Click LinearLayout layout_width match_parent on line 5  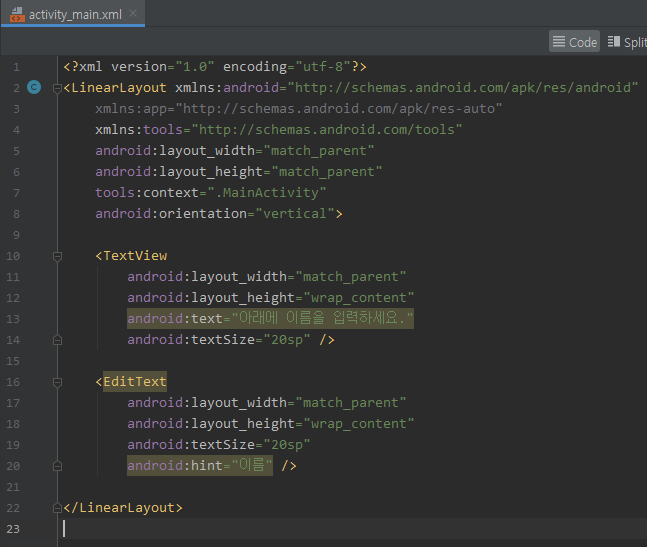[234, 151]
